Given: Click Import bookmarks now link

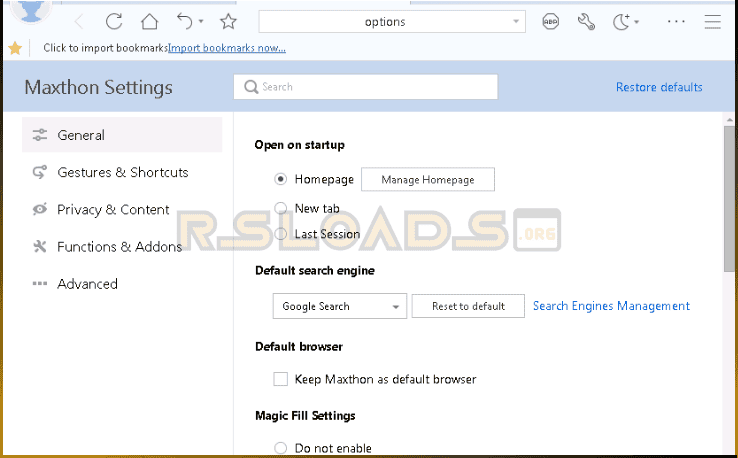Looking at the screenshot, I should 227,48.
